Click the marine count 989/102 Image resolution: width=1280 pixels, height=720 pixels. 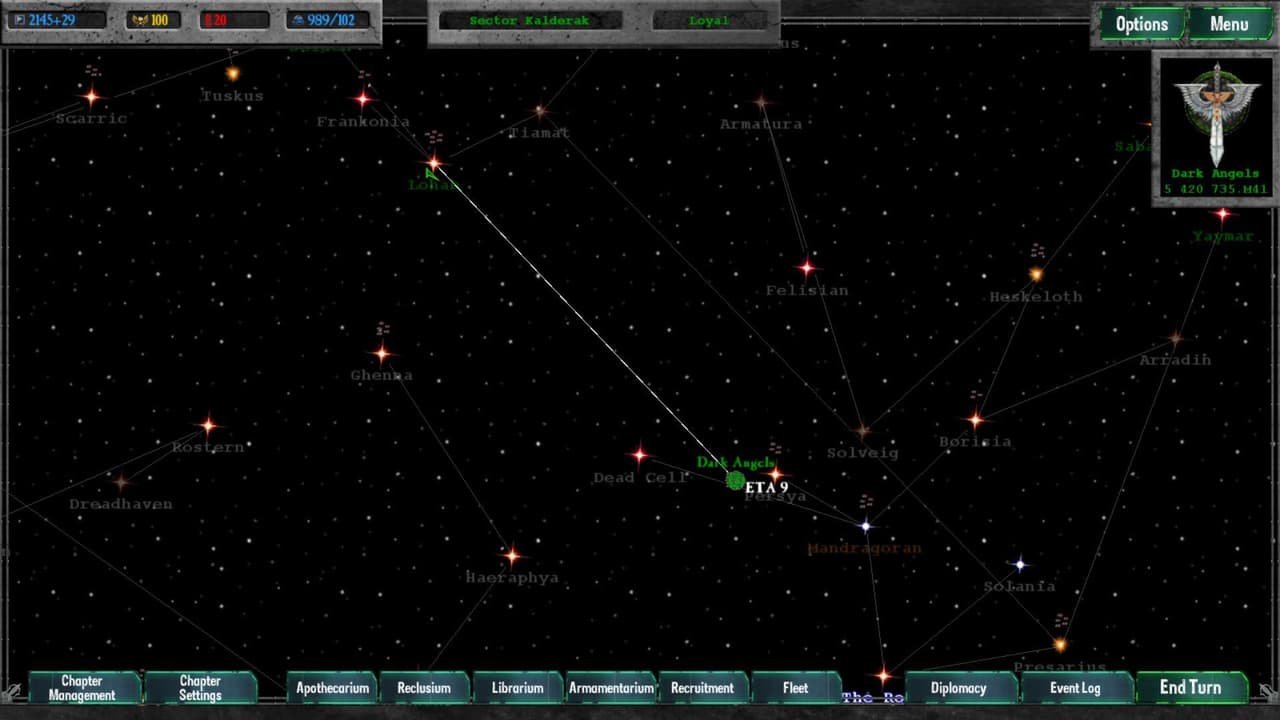[327, 20]
